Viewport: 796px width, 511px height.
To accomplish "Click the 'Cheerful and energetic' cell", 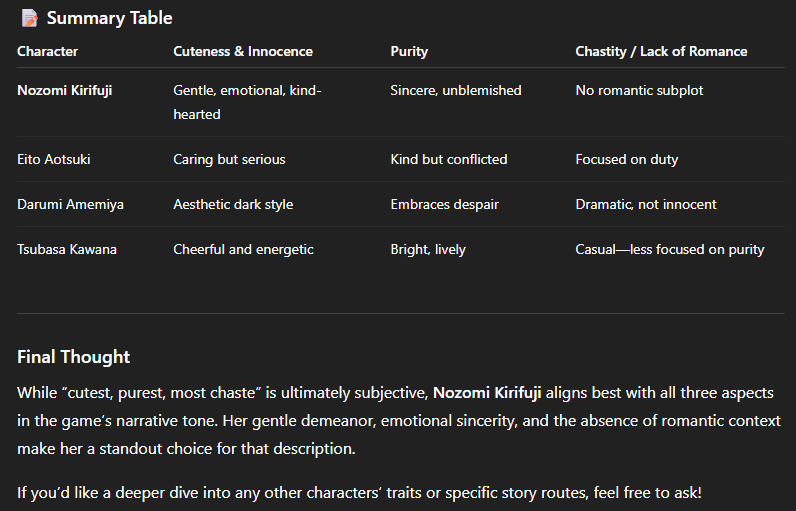I will (243, 250).
